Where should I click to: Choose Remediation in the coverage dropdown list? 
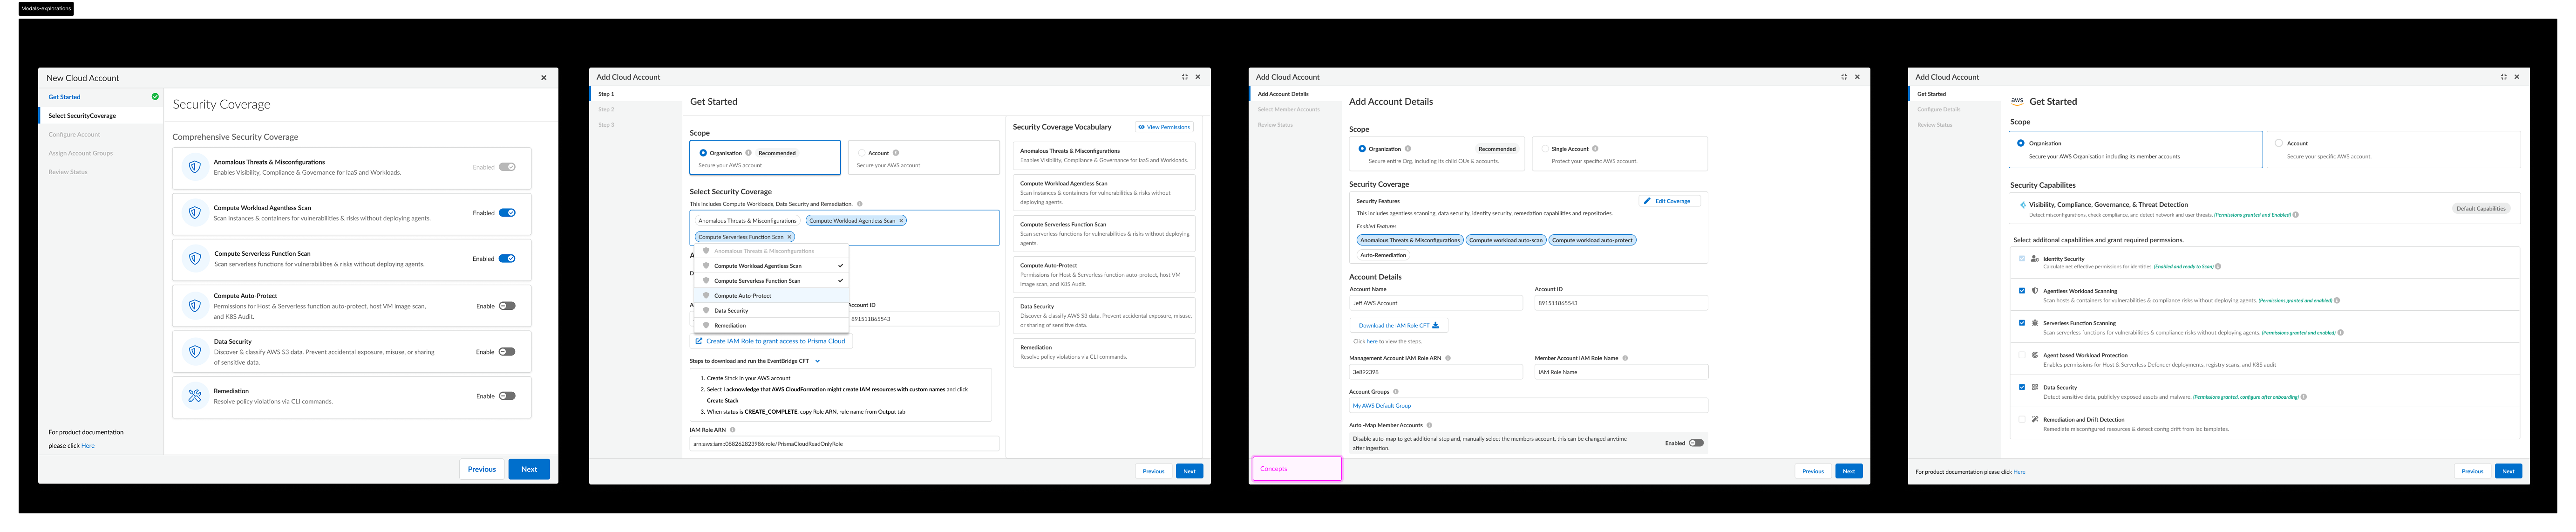(x=771, y=326)
